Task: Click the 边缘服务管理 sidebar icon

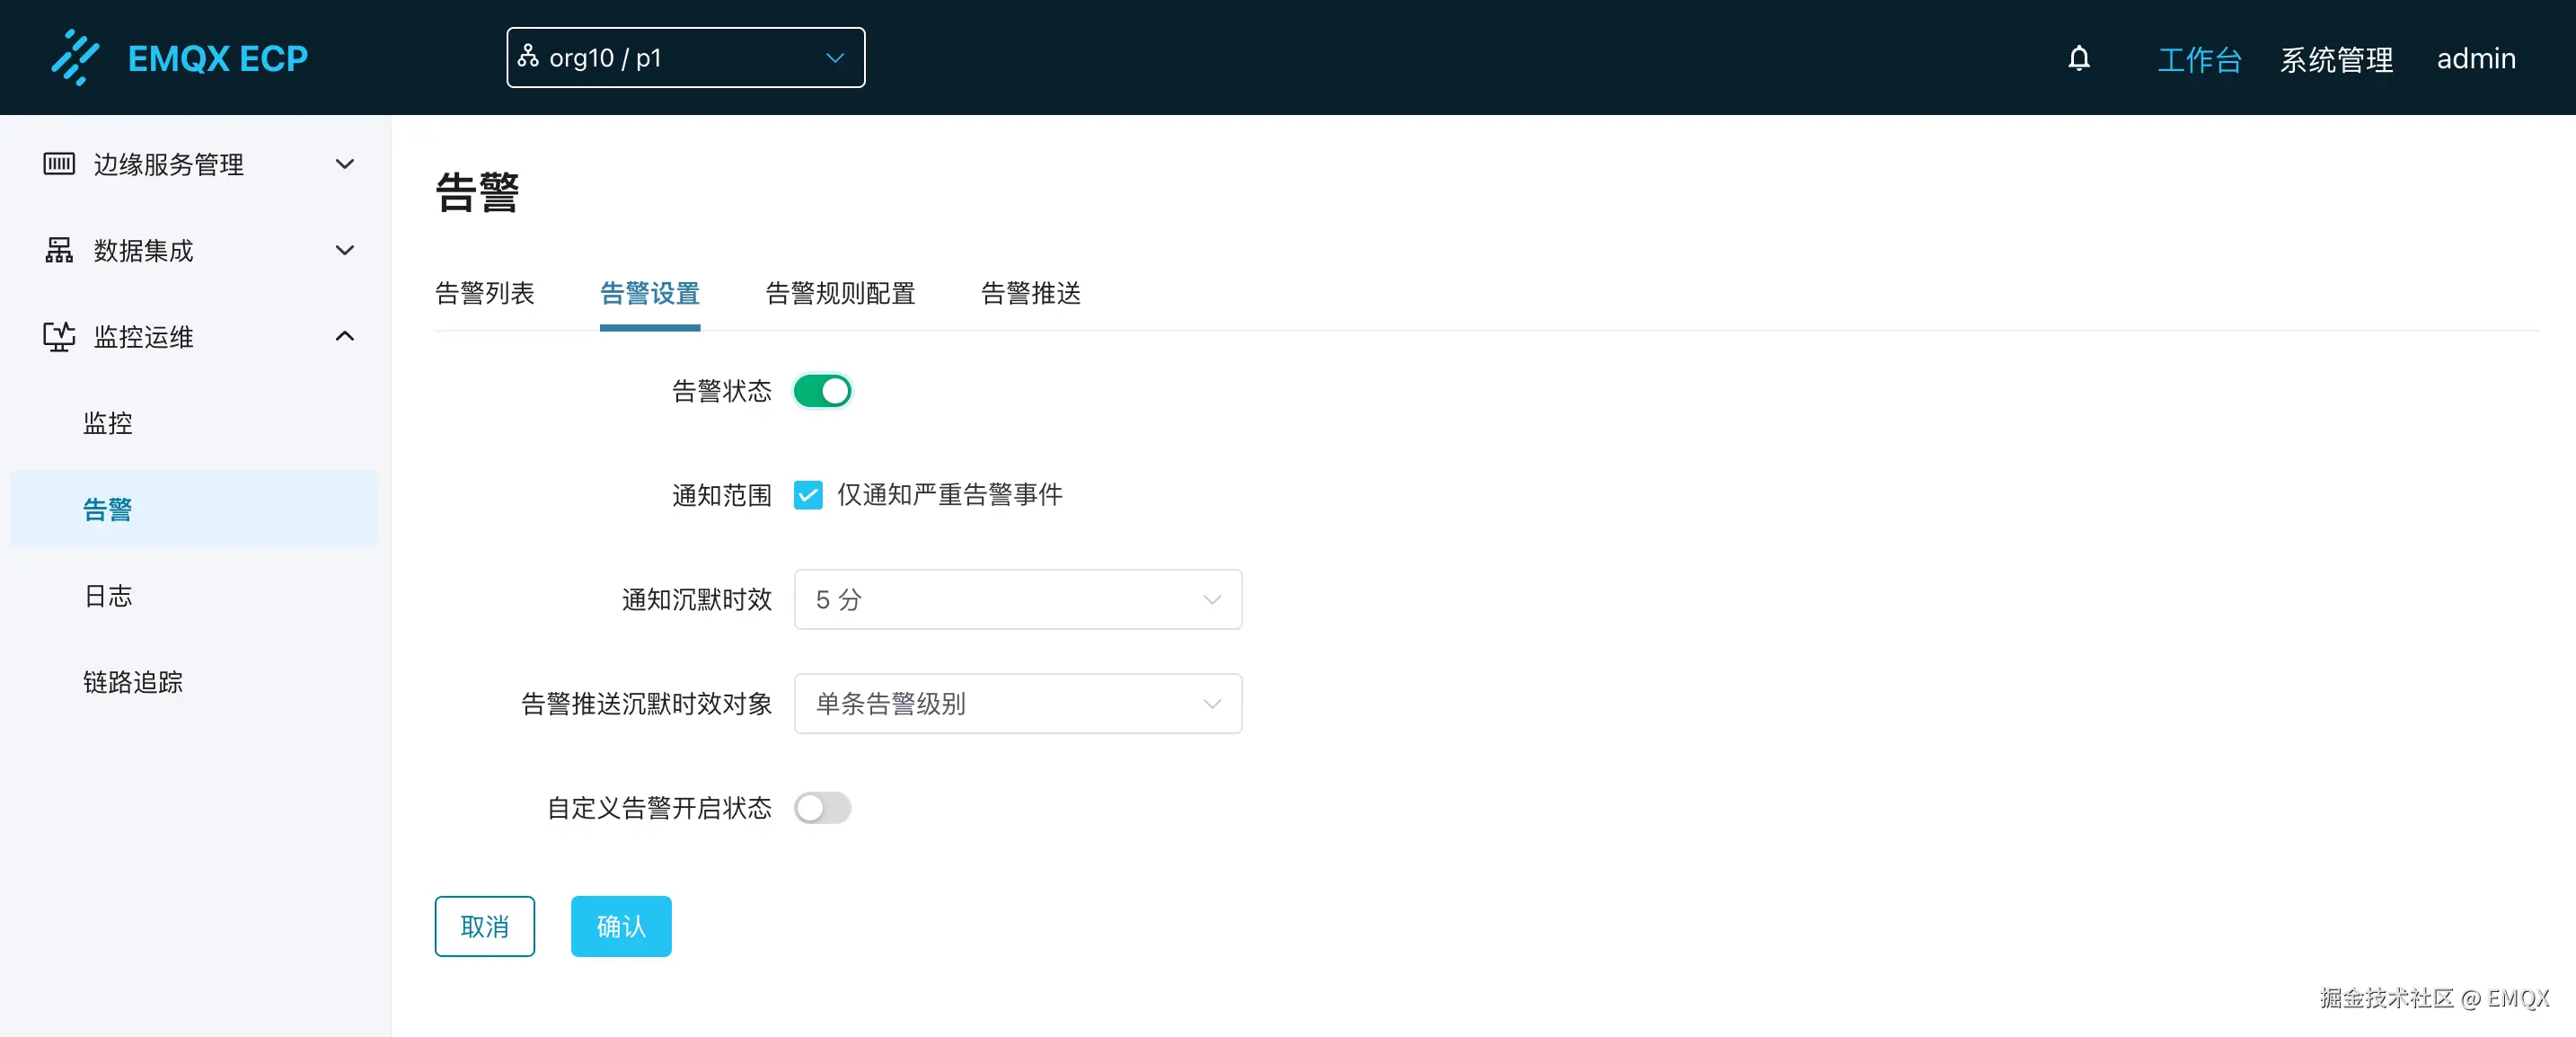Action: coord(58,164)
